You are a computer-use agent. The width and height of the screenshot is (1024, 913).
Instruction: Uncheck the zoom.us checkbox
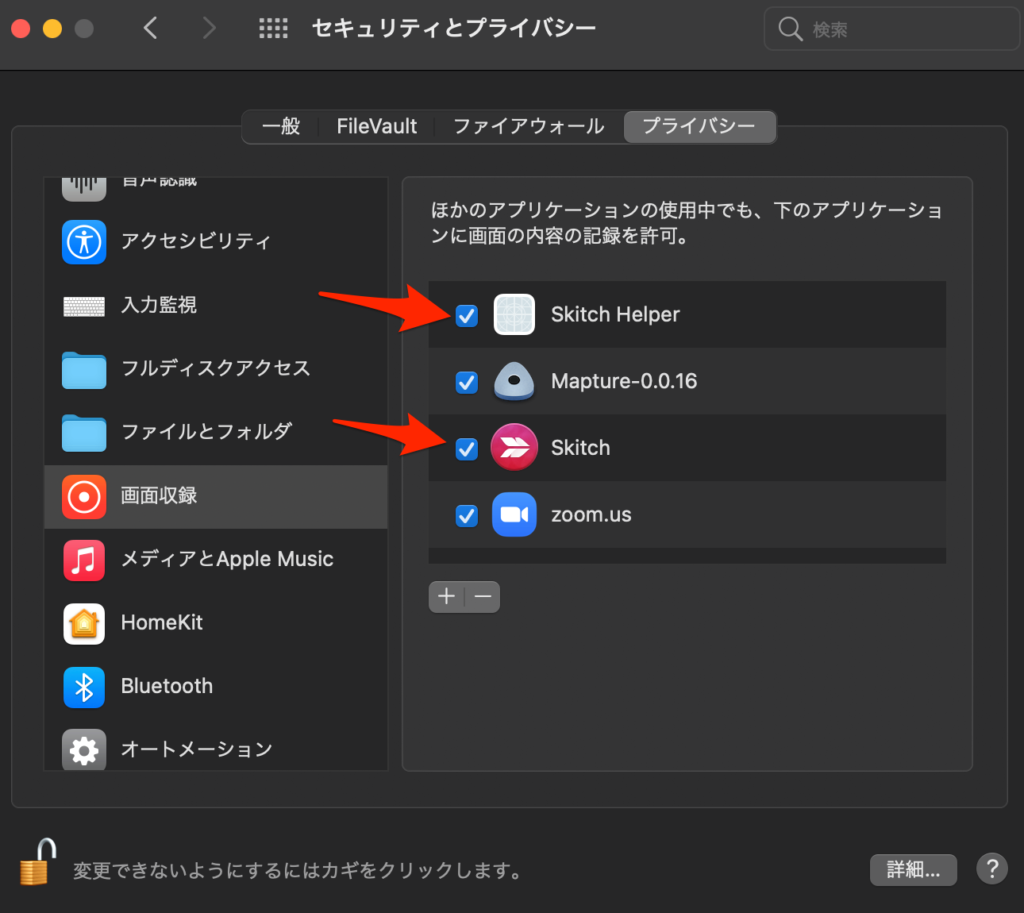pos(466,515)
